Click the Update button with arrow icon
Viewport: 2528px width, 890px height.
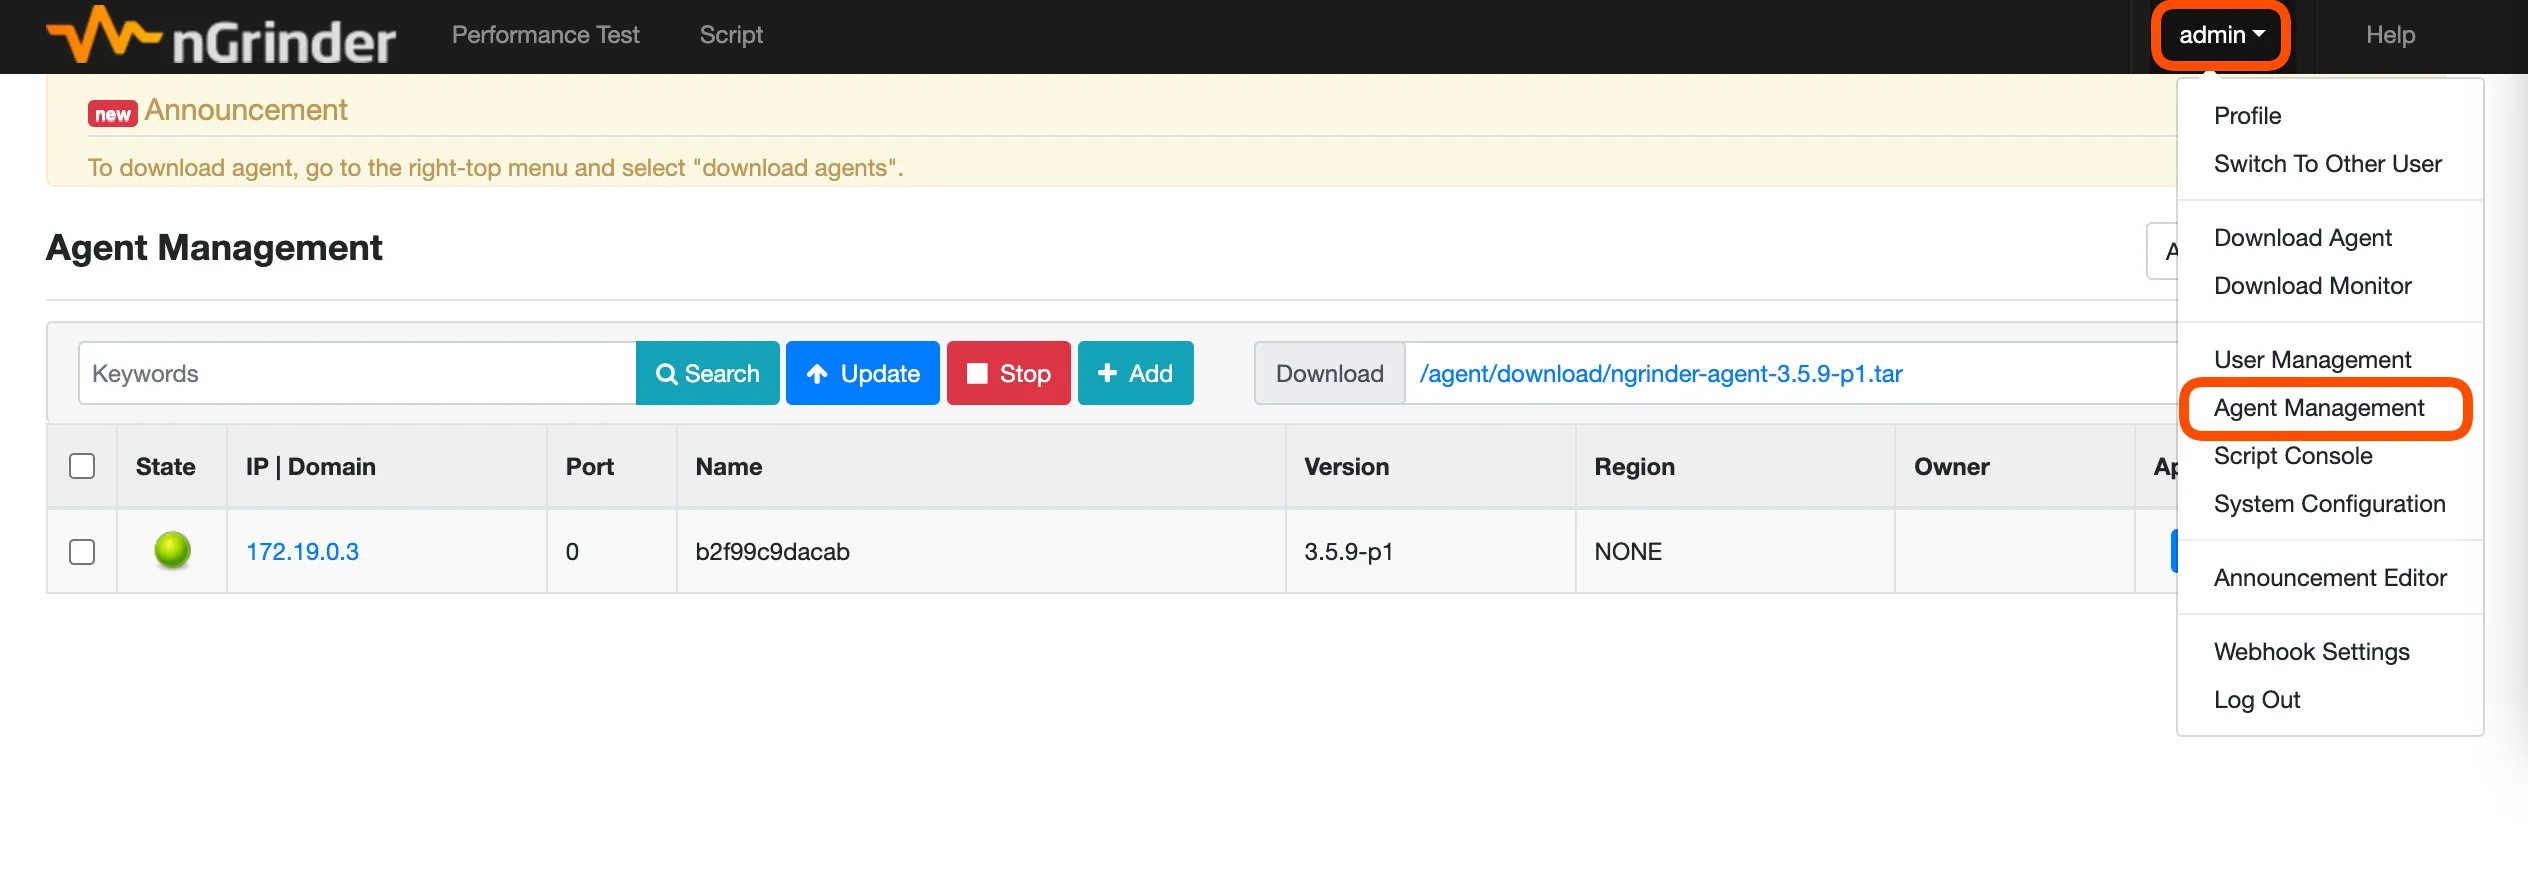[x=862, y=374]
